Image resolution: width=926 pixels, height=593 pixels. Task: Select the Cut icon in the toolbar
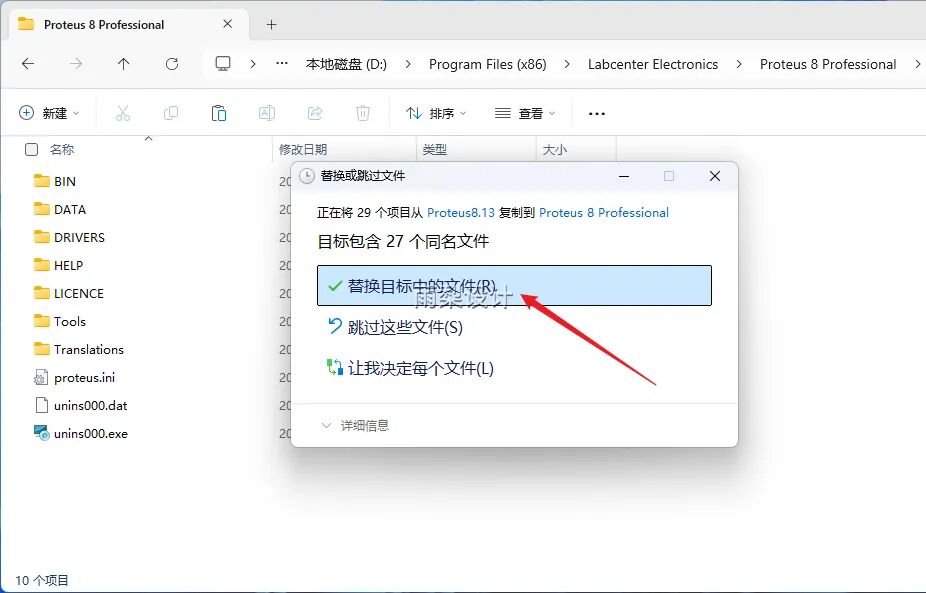(123, 112)
